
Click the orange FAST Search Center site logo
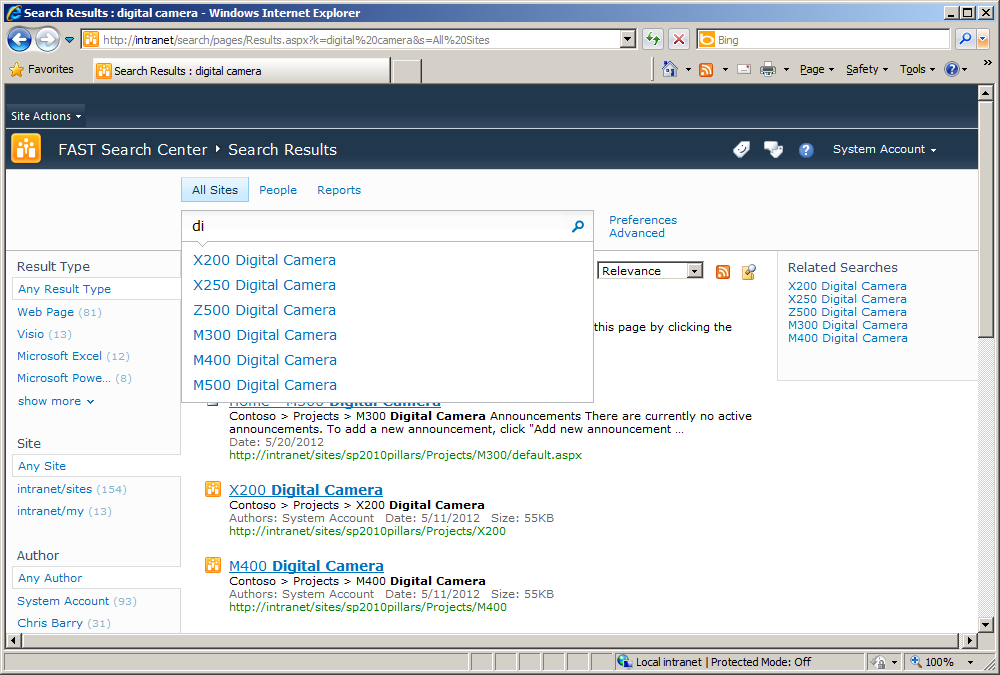click(26, 149)
